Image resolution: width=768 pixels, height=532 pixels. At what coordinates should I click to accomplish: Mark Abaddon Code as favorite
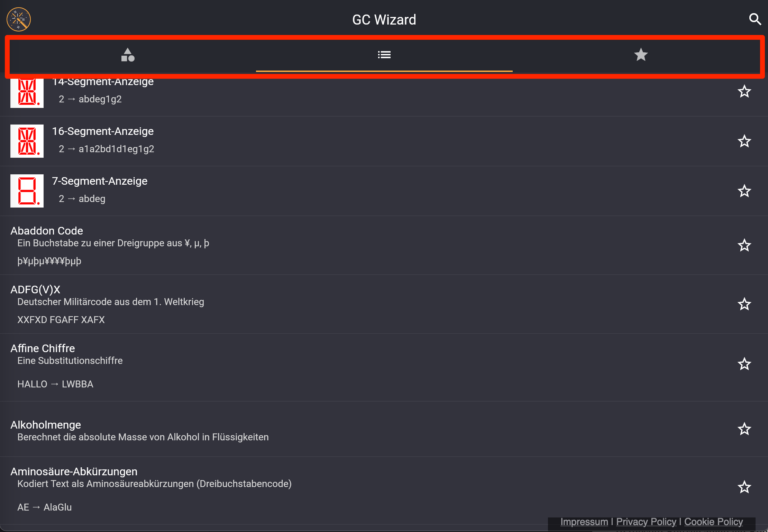click(x=744, y=245)
